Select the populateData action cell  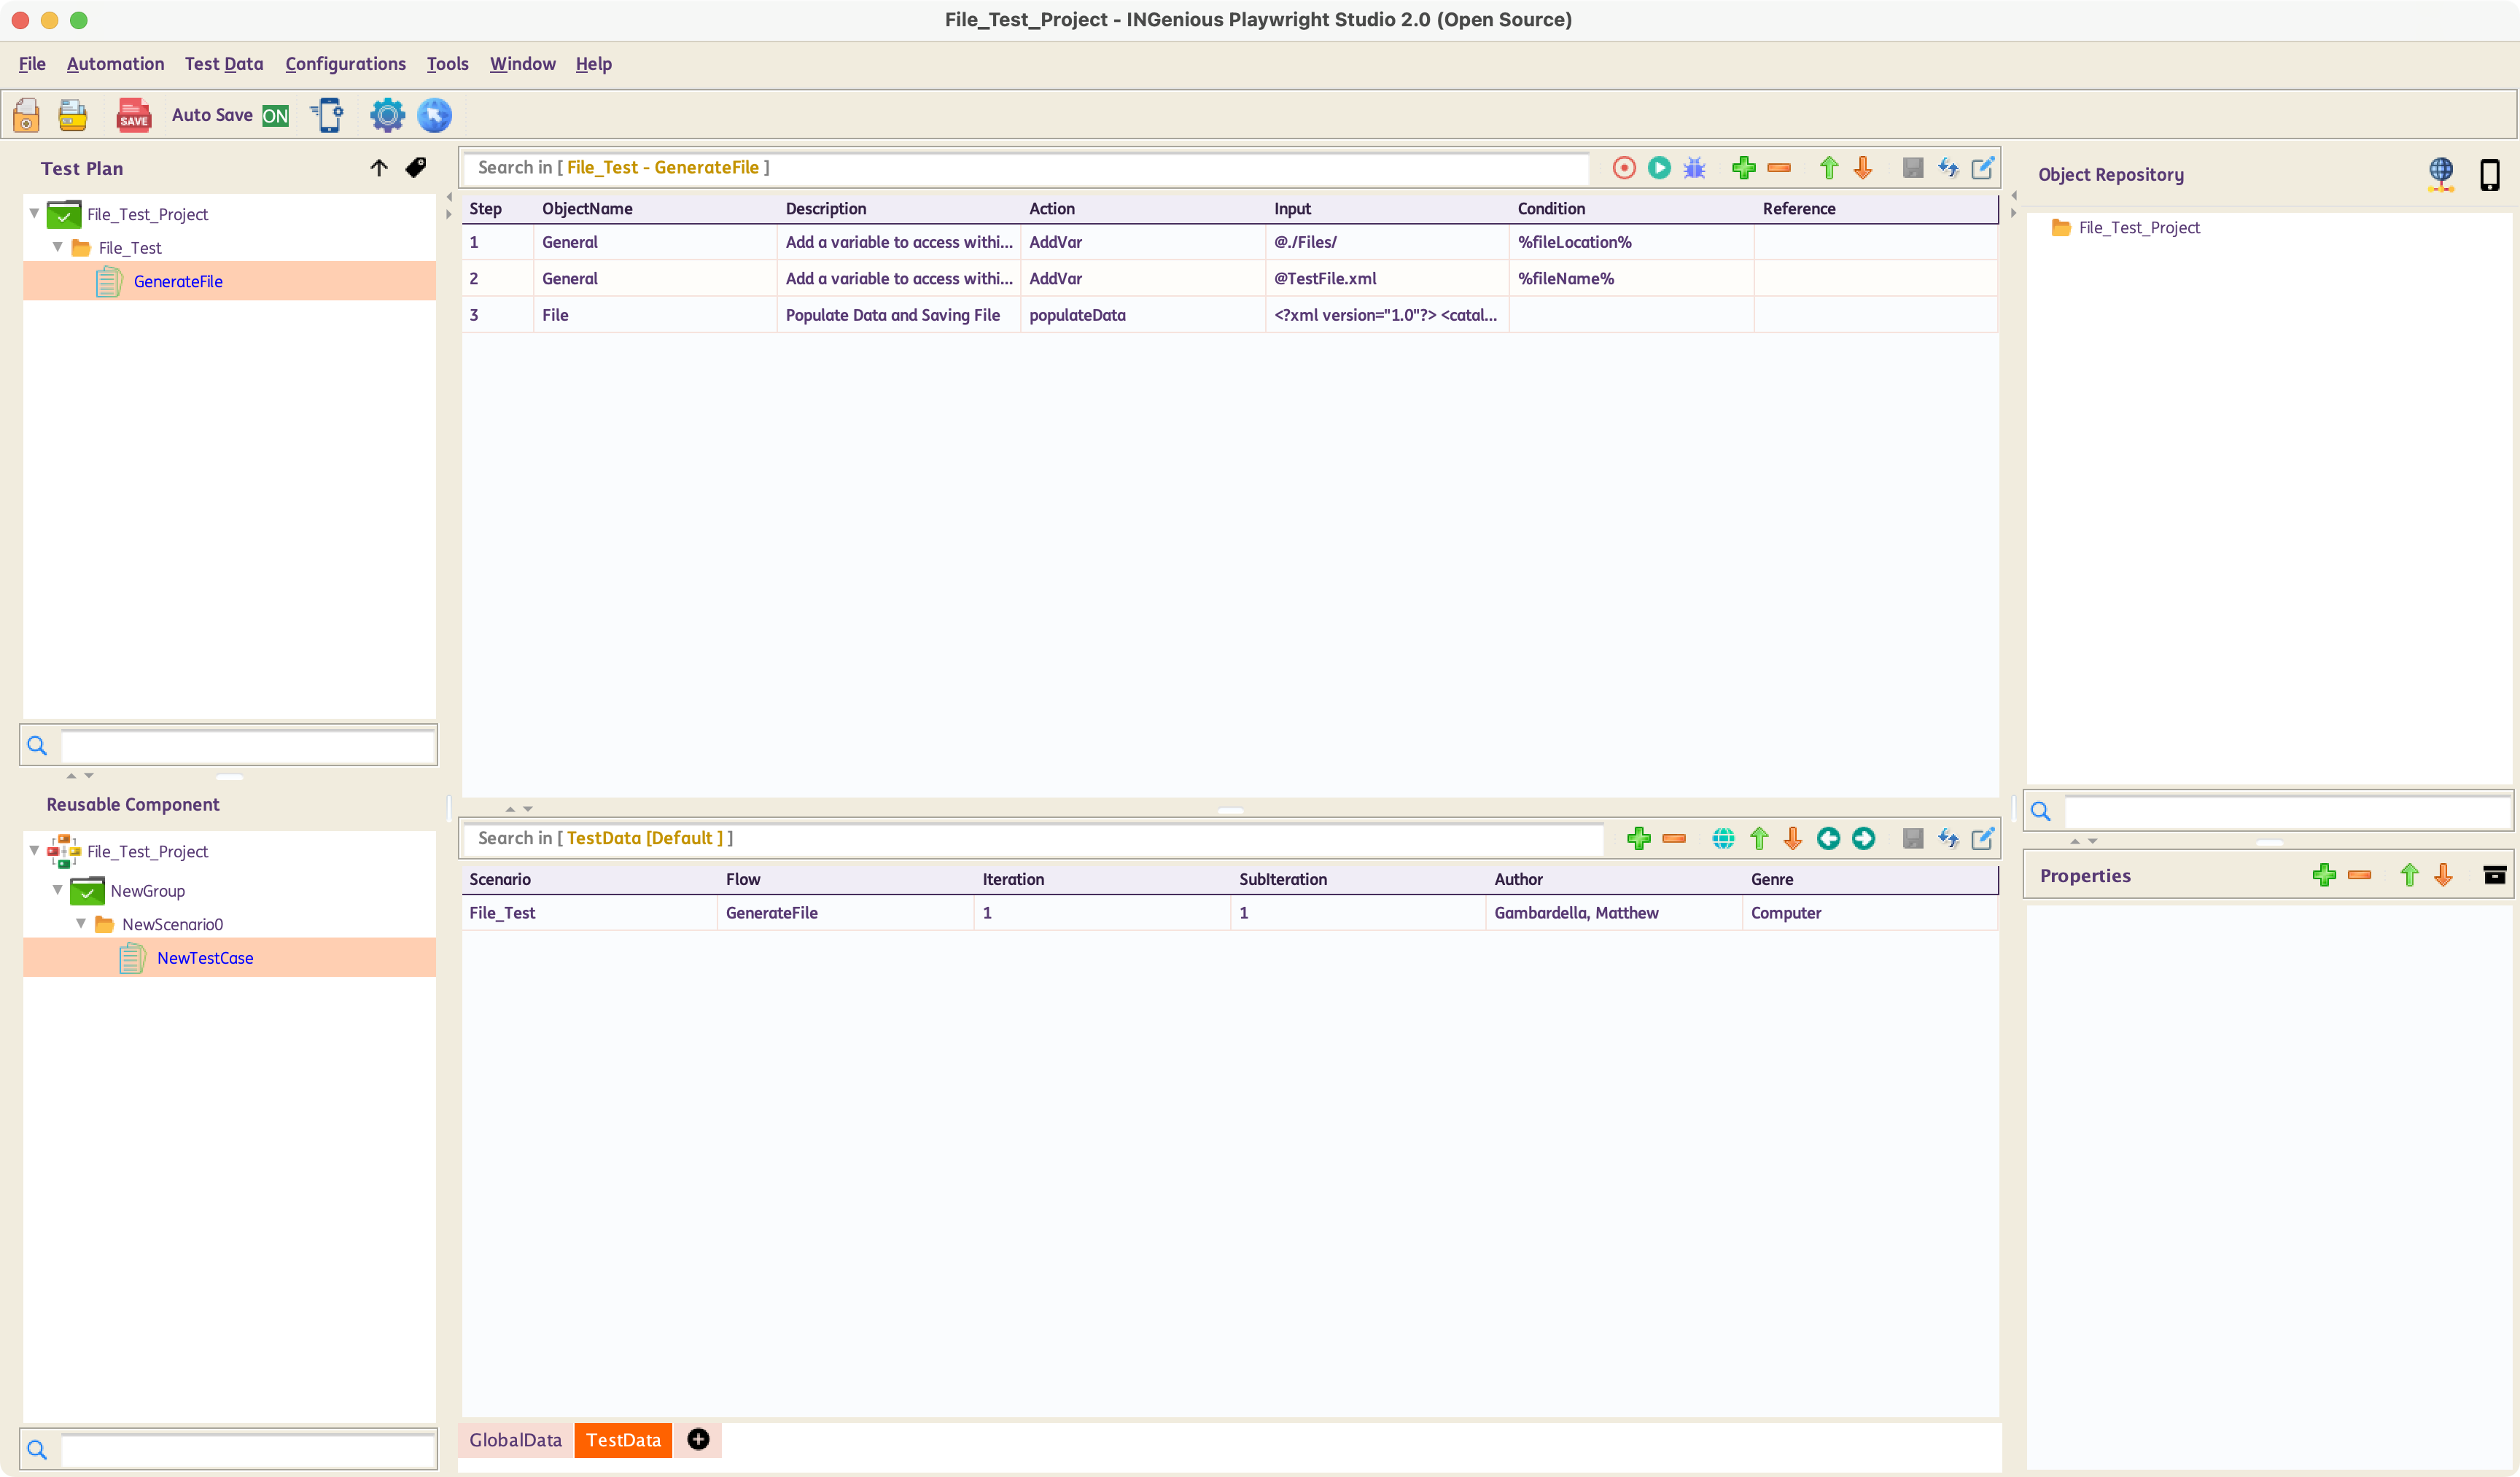click(x=1142, y=315)
